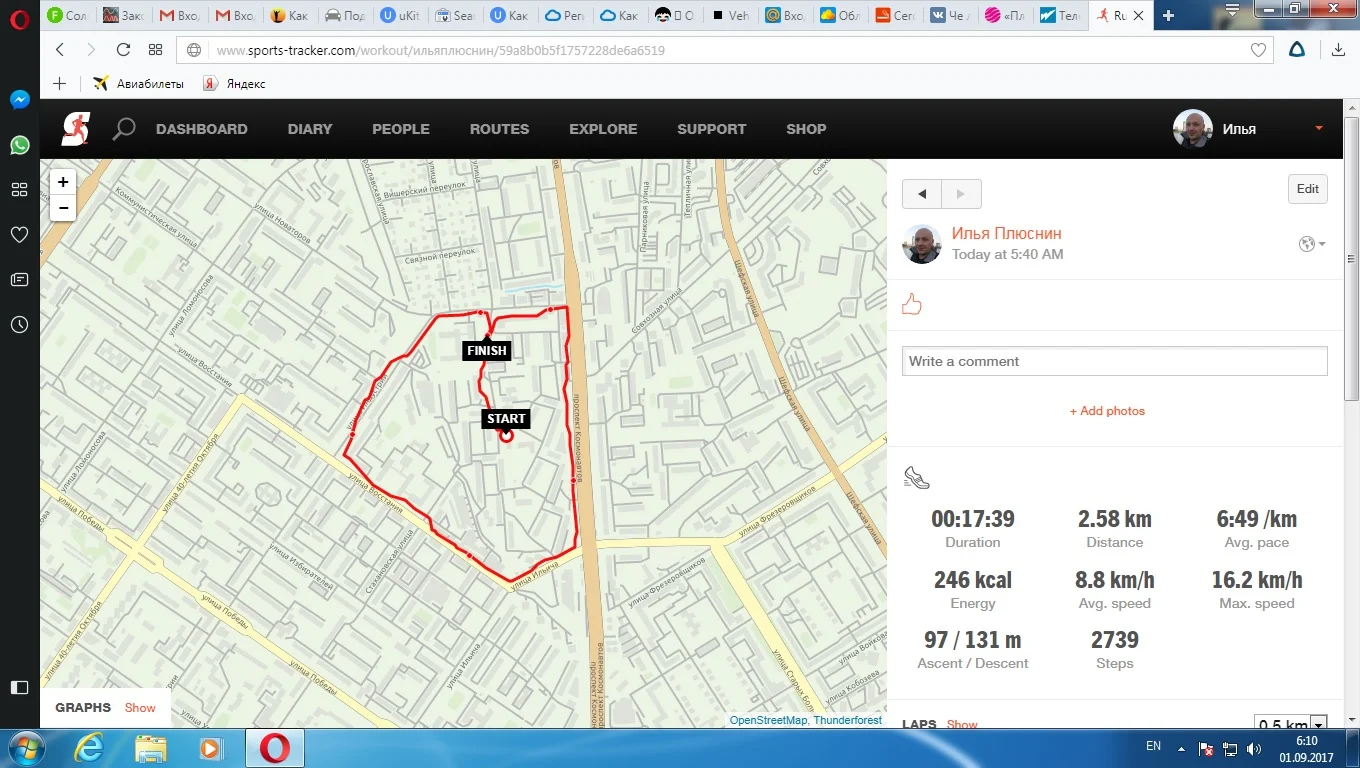Open the Opera VPN/account icon in the toolbar
This screenshot has width=1360, height=768.
(1297, 50)
